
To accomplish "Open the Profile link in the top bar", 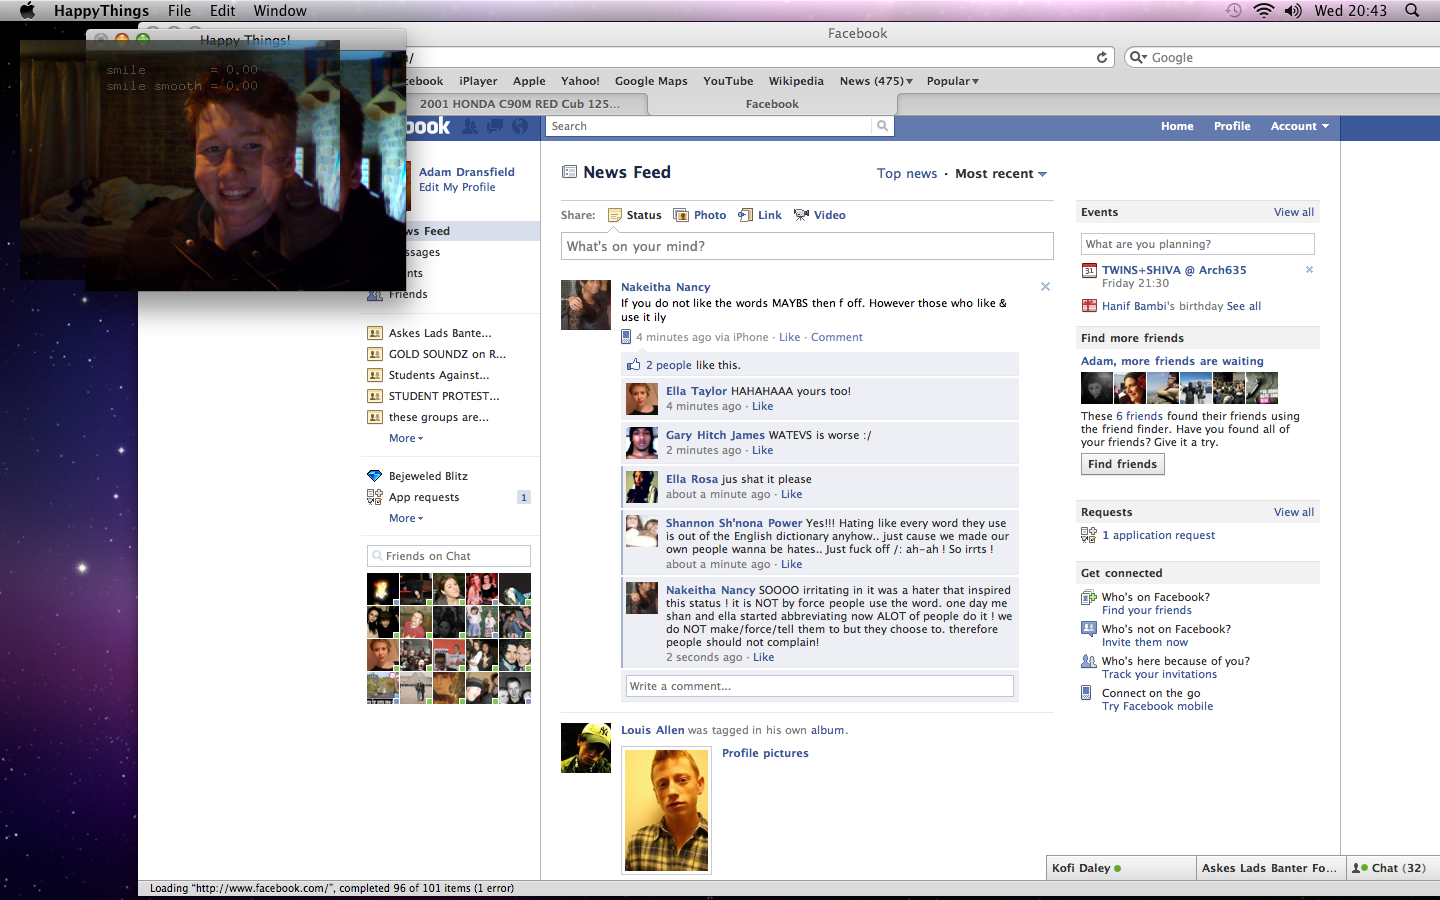I will 1232,126.
